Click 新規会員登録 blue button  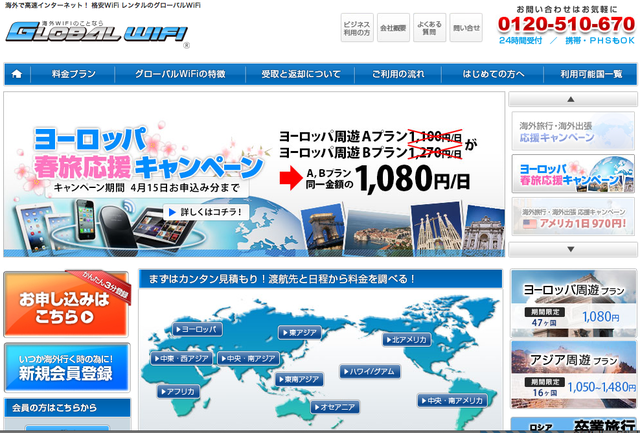point(67,368)
